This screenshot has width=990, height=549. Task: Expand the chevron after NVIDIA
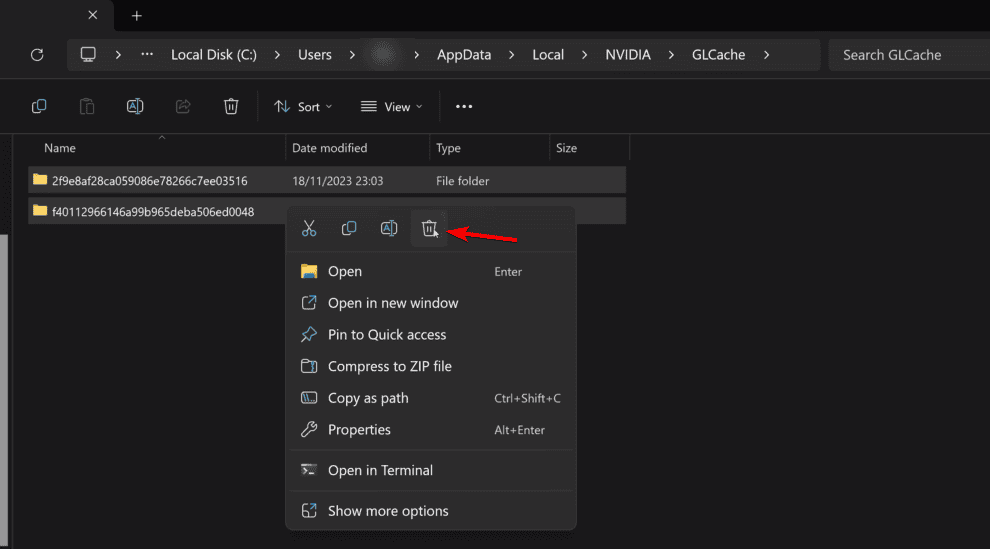pyautogui.click(x=671, y=55)
